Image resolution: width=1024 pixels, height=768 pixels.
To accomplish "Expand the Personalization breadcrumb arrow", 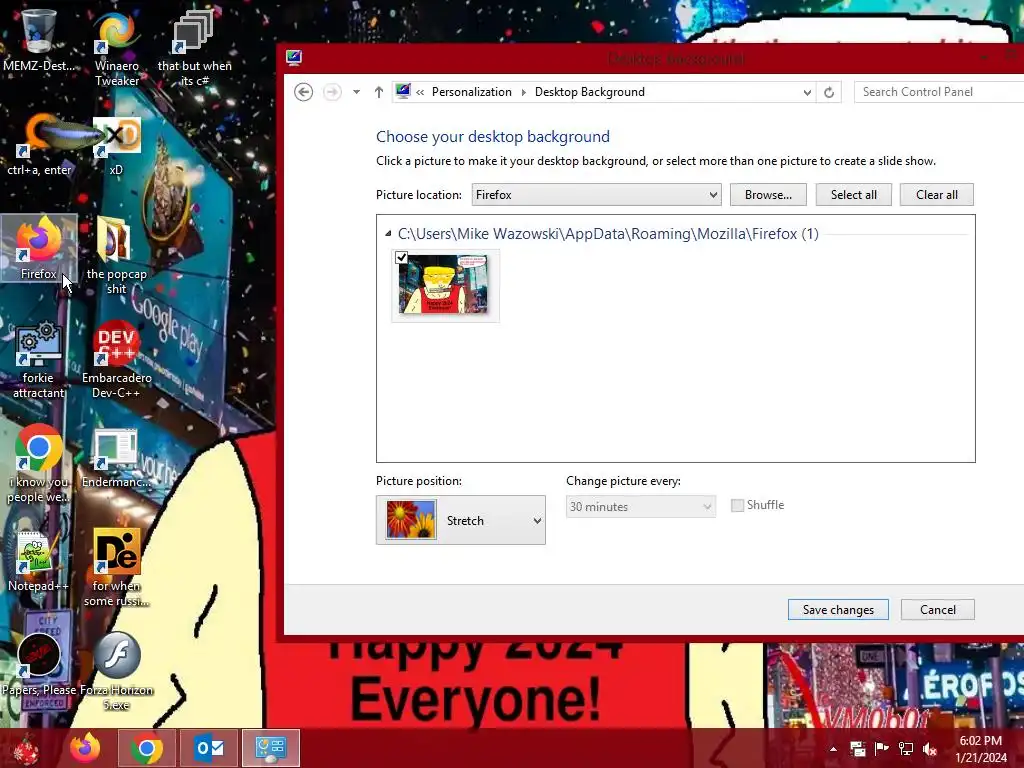I will coord(523,92).
